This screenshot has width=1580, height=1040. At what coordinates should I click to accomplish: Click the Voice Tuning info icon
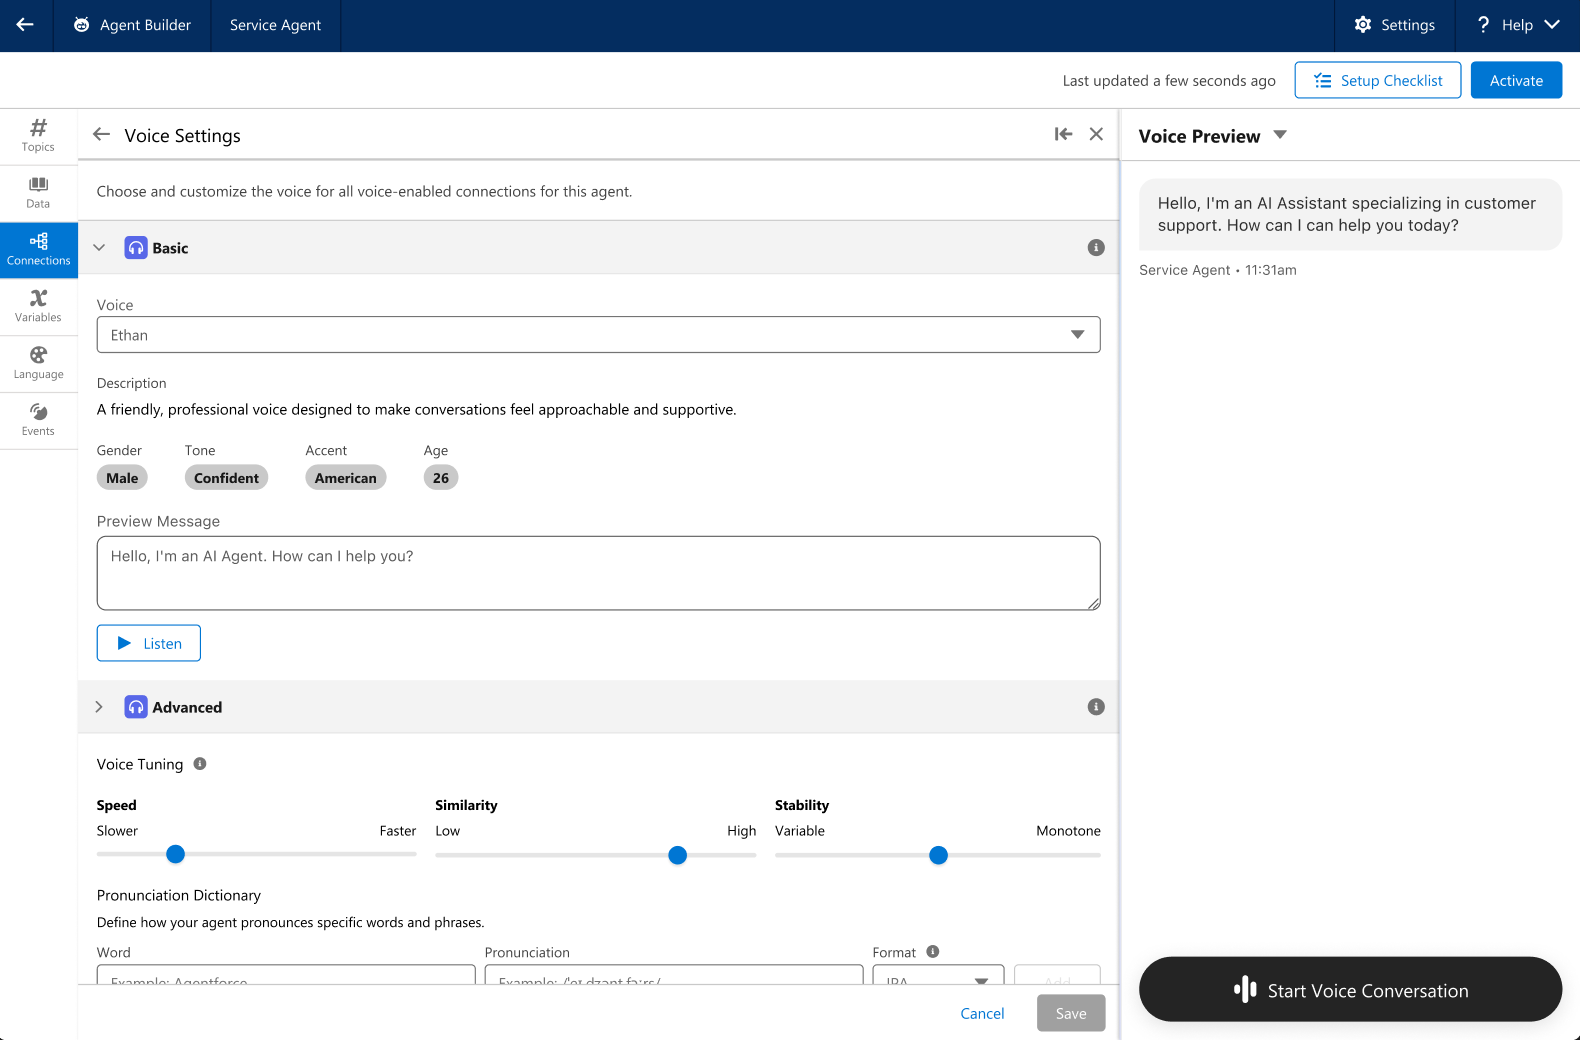click(x=200, y=764)
